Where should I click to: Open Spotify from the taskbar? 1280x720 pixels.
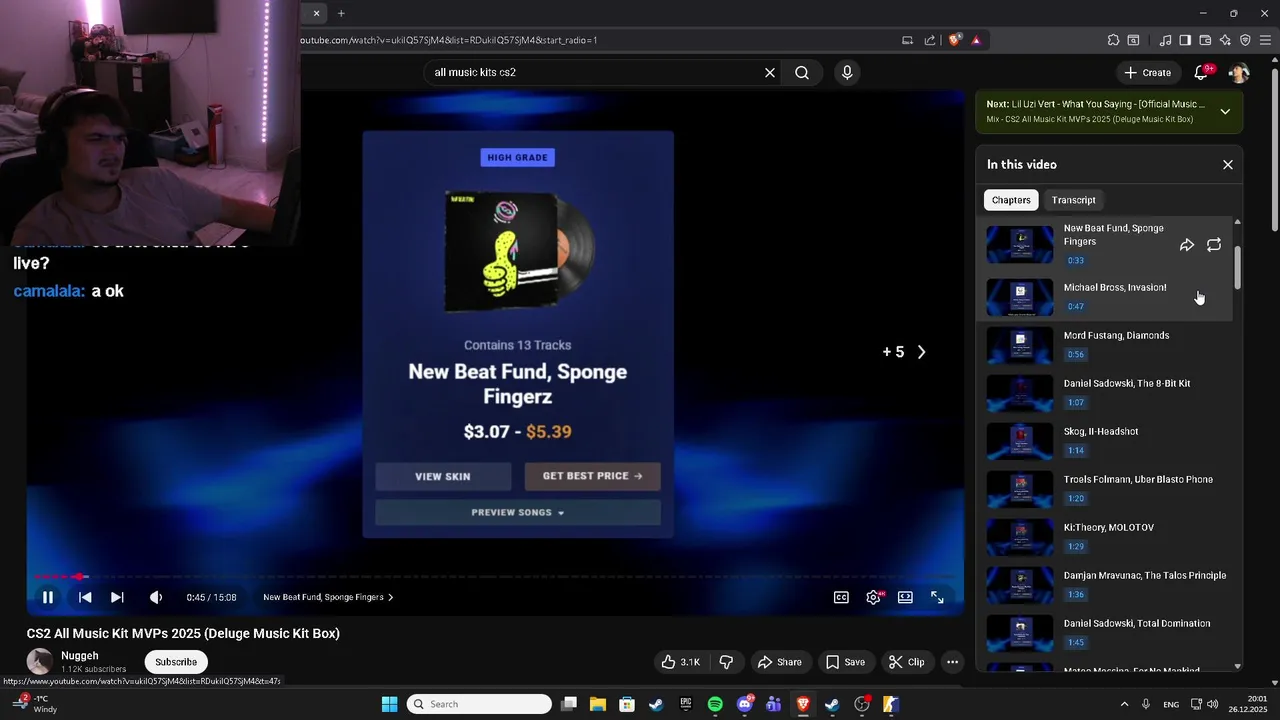pyautogui.click(x=715, y=704)
